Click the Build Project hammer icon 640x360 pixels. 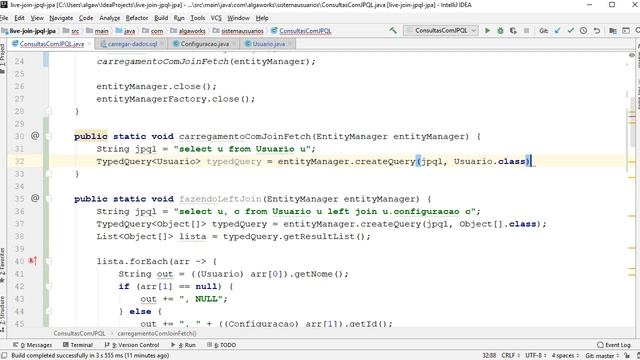tap(393, 31)
